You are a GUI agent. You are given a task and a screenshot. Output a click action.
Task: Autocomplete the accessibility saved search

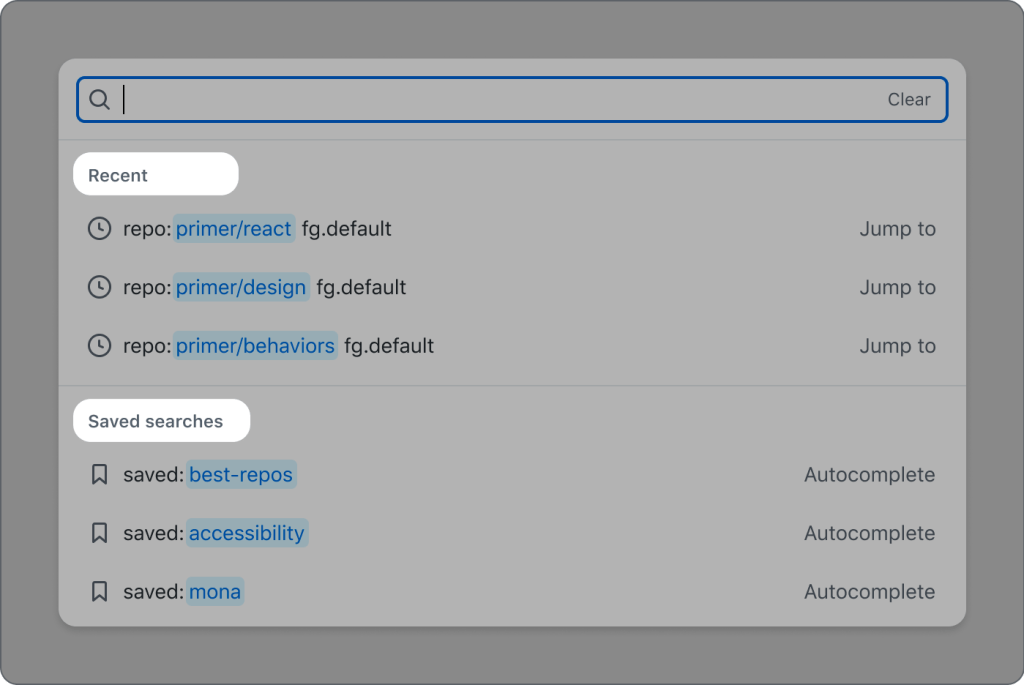coord(869,533)
